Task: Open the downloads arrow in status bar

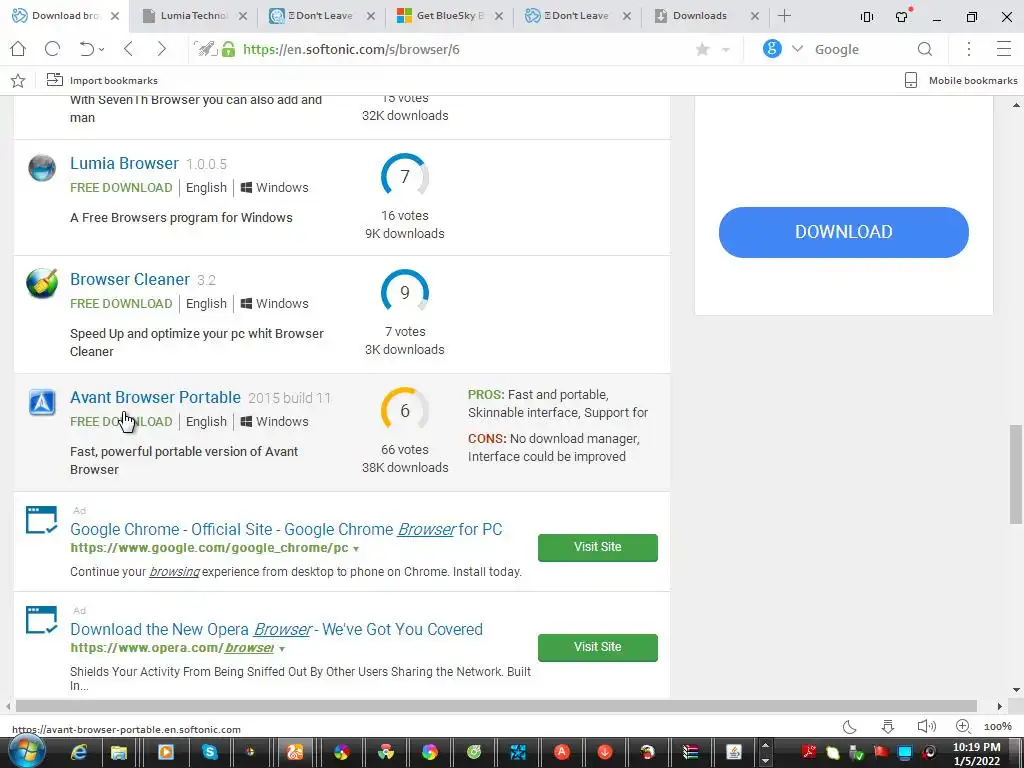Action: coord(888,726)
